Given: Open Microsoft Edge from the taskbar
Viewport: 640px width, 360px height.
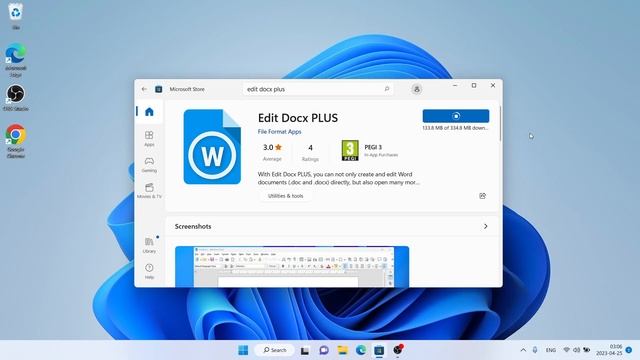Looking at the screenshot, I should (361, 350).
